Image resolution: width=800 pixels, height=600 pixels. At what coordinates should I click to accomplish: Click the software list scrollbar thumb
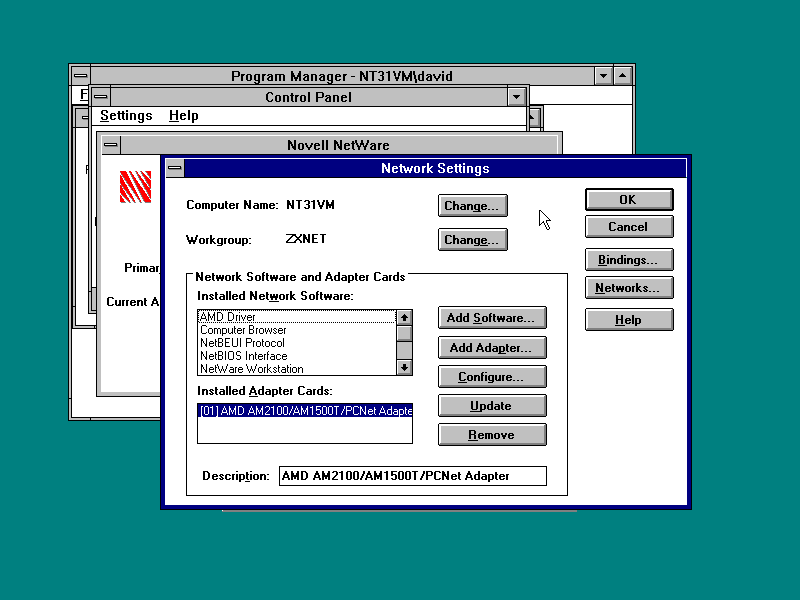click(405, 333)
